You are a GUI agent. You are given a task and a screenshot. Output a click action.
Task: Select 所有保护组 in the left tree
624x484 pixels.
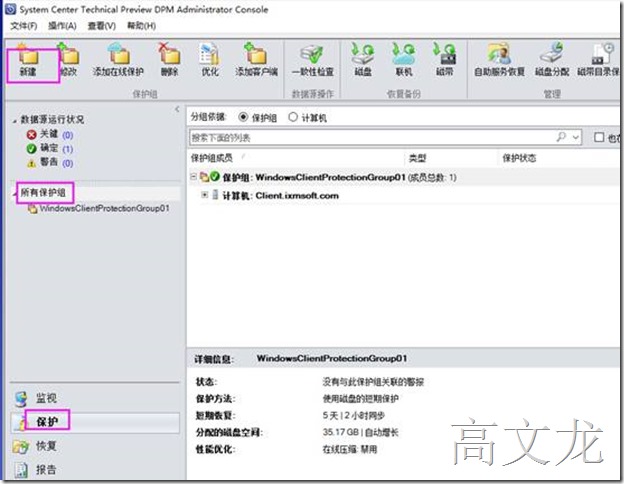[x=43, y=193]
